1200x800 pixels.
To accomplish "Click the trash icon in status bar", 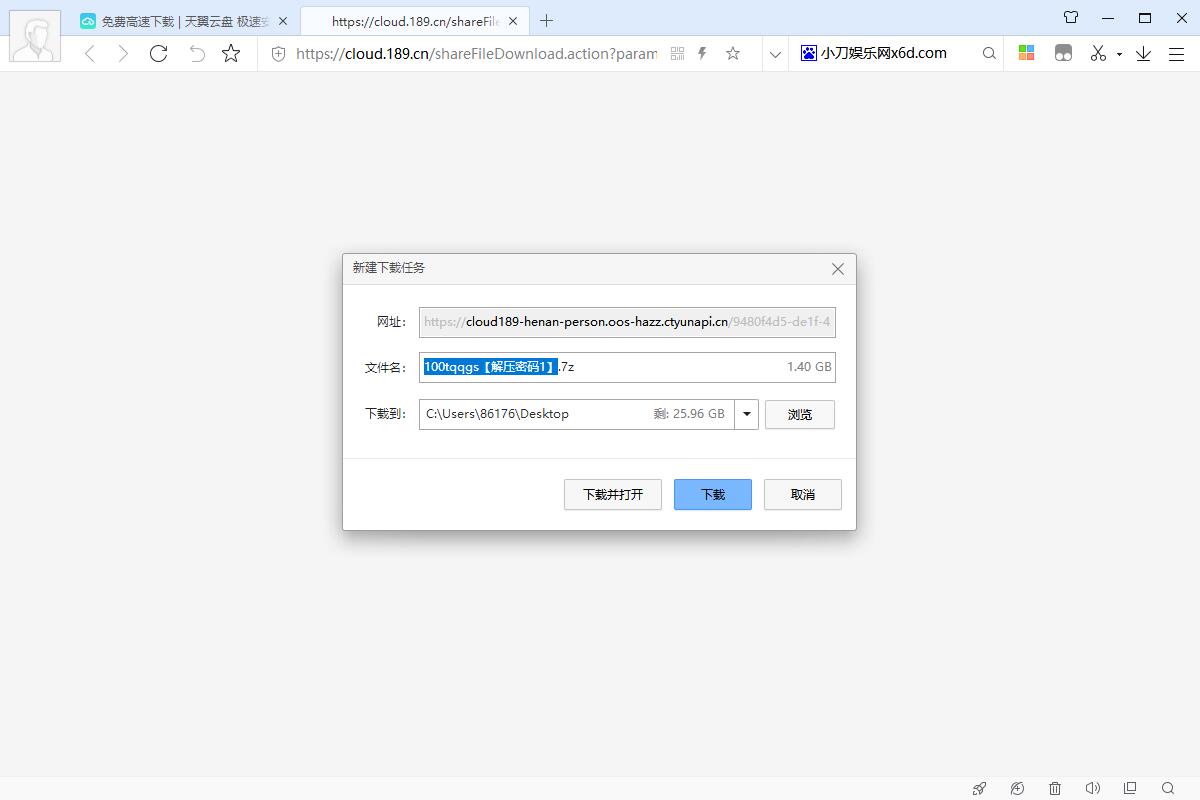I will [x=1055, y=788].
